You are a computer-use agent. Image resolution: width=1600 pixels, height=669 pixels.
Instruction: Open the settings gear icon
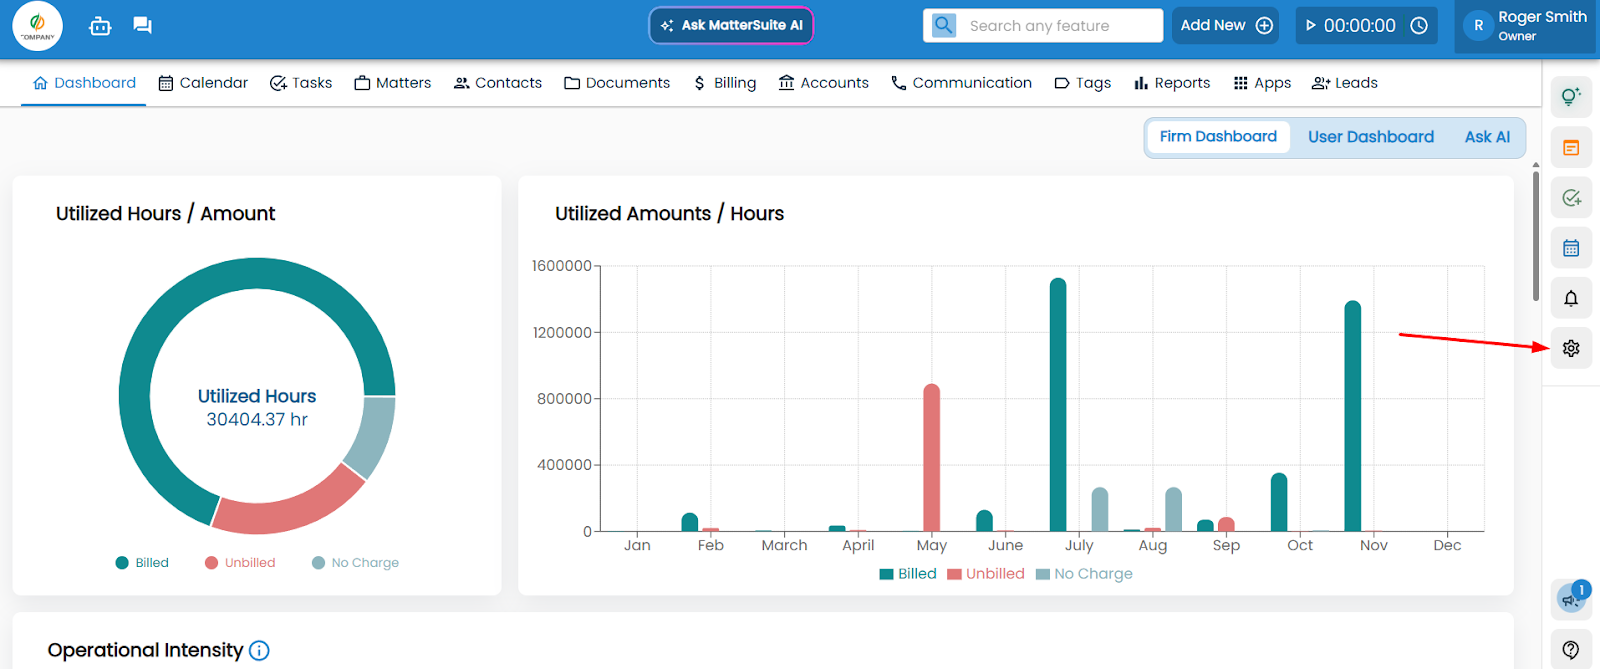1571,348
